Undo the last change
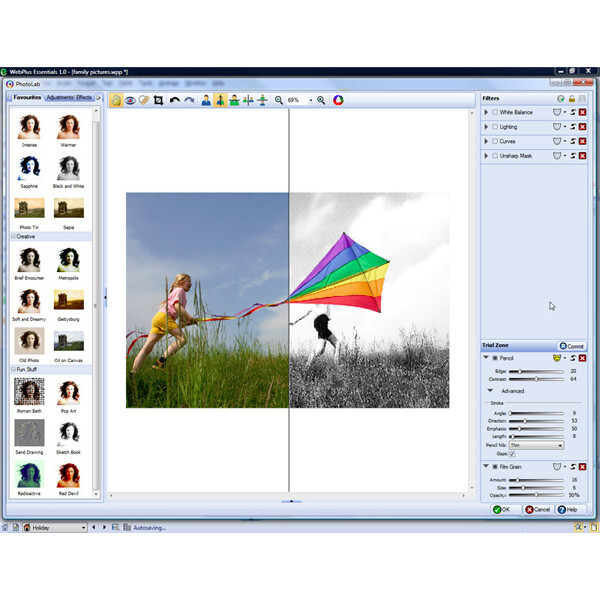600x600 pixels. 175,100
